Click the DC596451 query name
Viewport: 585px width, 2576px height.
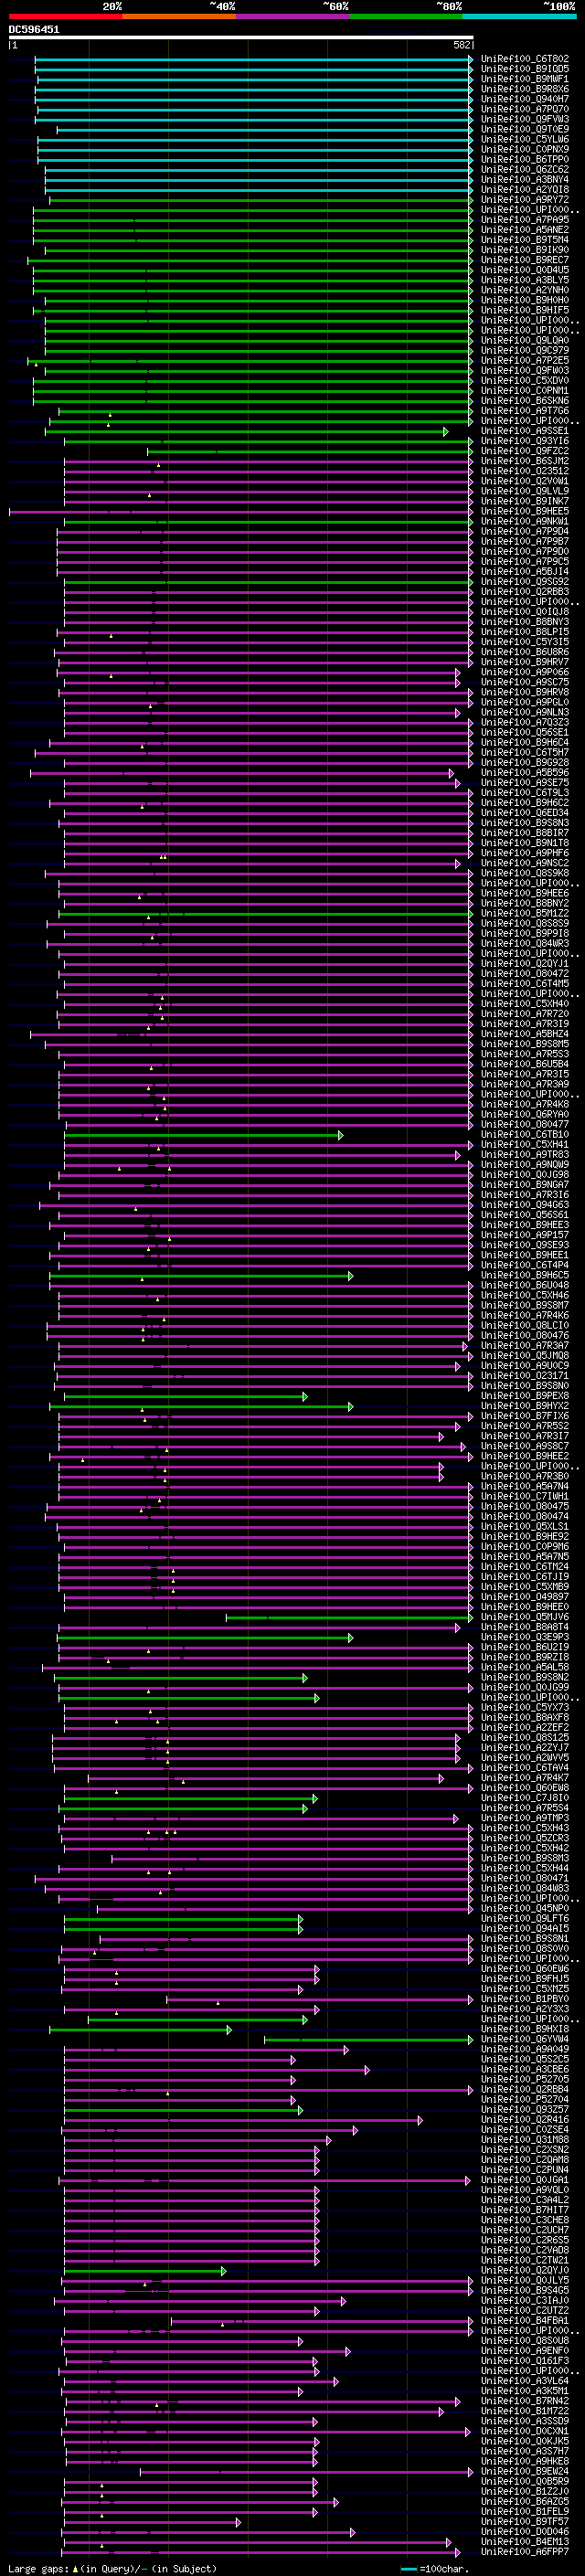click(x=34, y=30)
